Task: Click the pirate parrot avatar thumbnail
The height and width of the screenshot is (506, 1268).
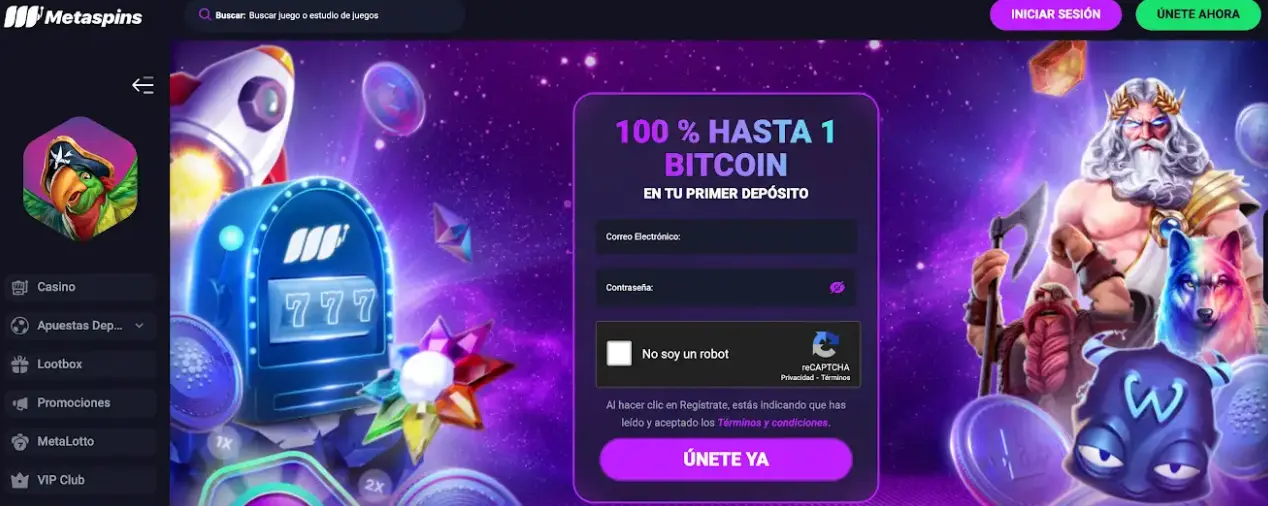Action: click(80, 179)
